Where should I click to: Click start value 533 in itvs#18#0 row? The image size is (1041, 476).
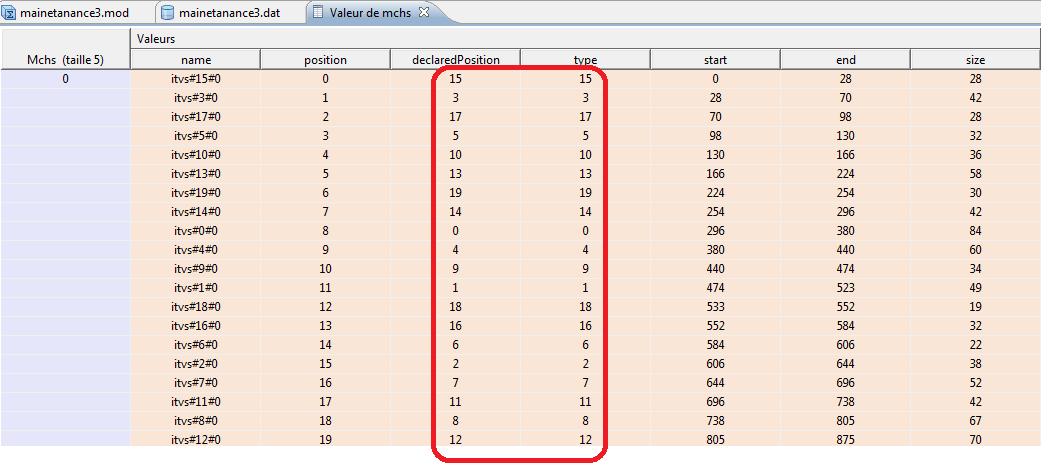click(715, 307)
